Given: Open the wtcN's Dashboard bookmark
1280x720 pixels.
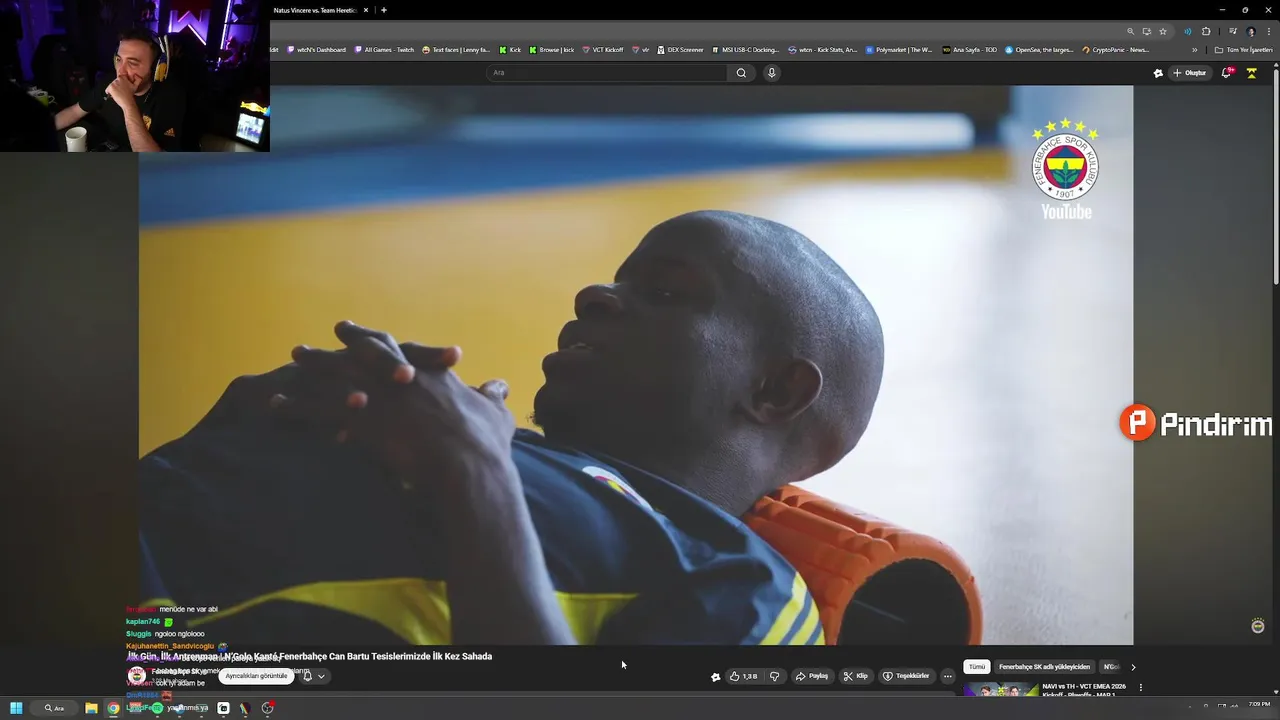Looking at the screenshot, I should pos(316,49).
